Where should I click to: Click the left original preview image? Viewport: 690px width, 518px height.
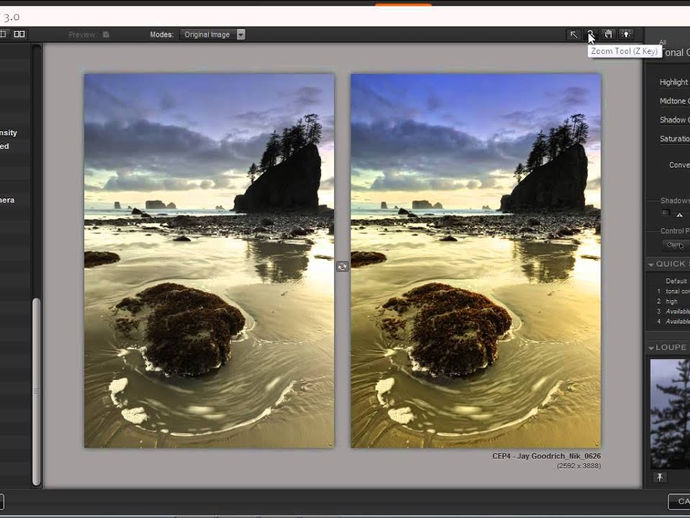click(209, 261)
